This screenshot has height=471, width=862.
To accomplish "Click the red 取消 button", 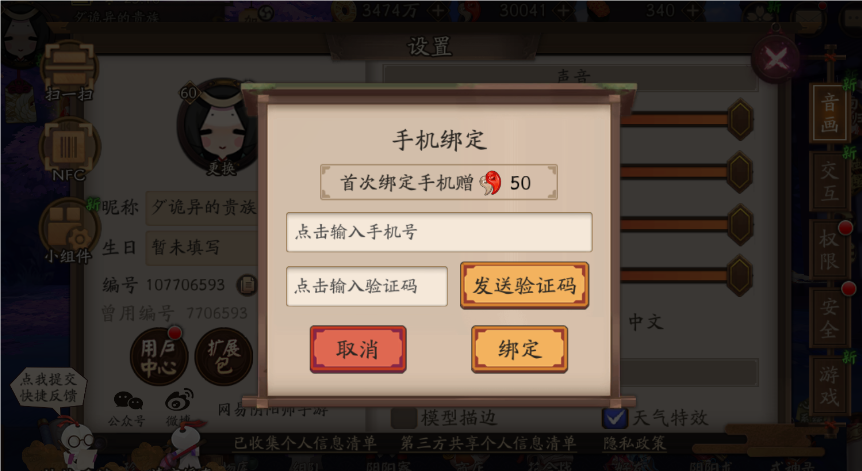I will 358,350.
